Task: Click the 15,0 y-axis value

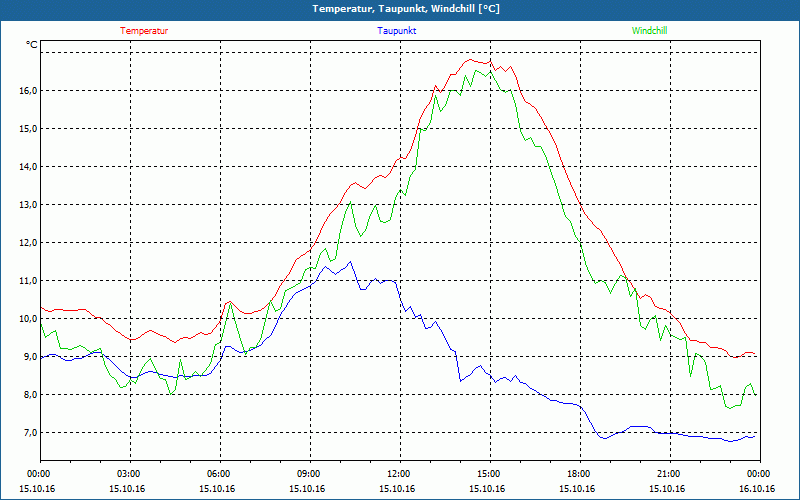Action: pyautogui.click(x=29, y=129)
